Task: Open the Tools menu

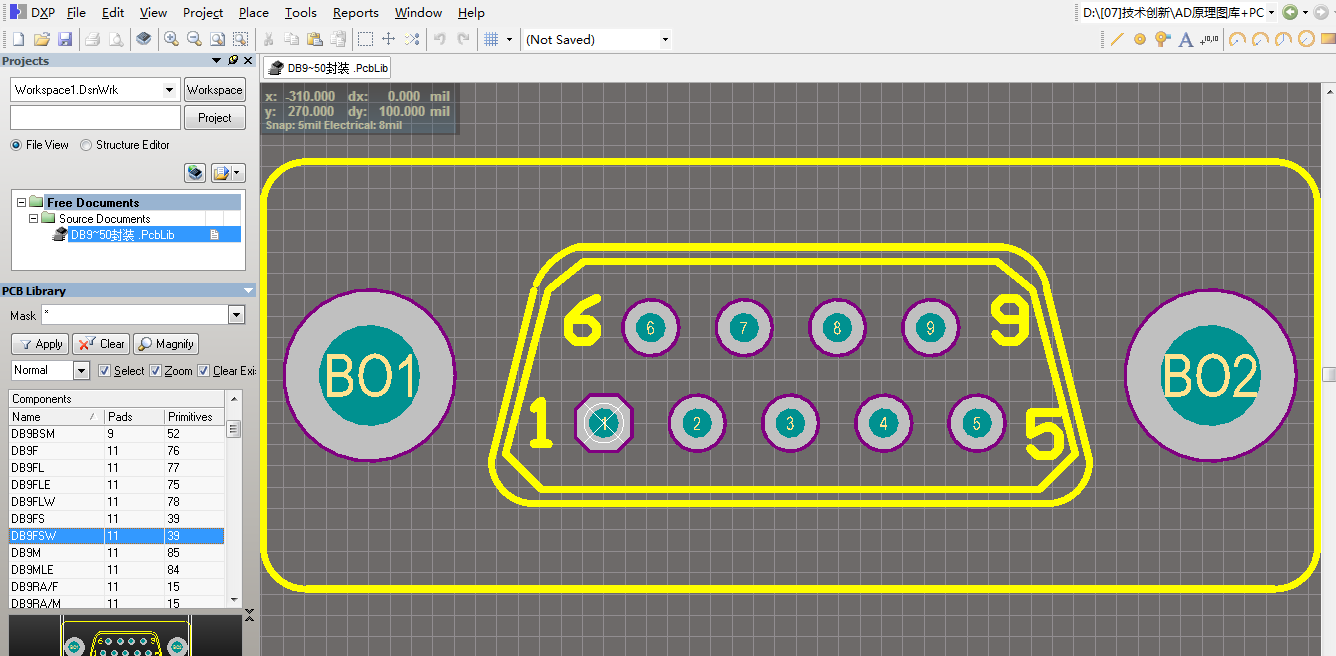Action: click(301, 12)
